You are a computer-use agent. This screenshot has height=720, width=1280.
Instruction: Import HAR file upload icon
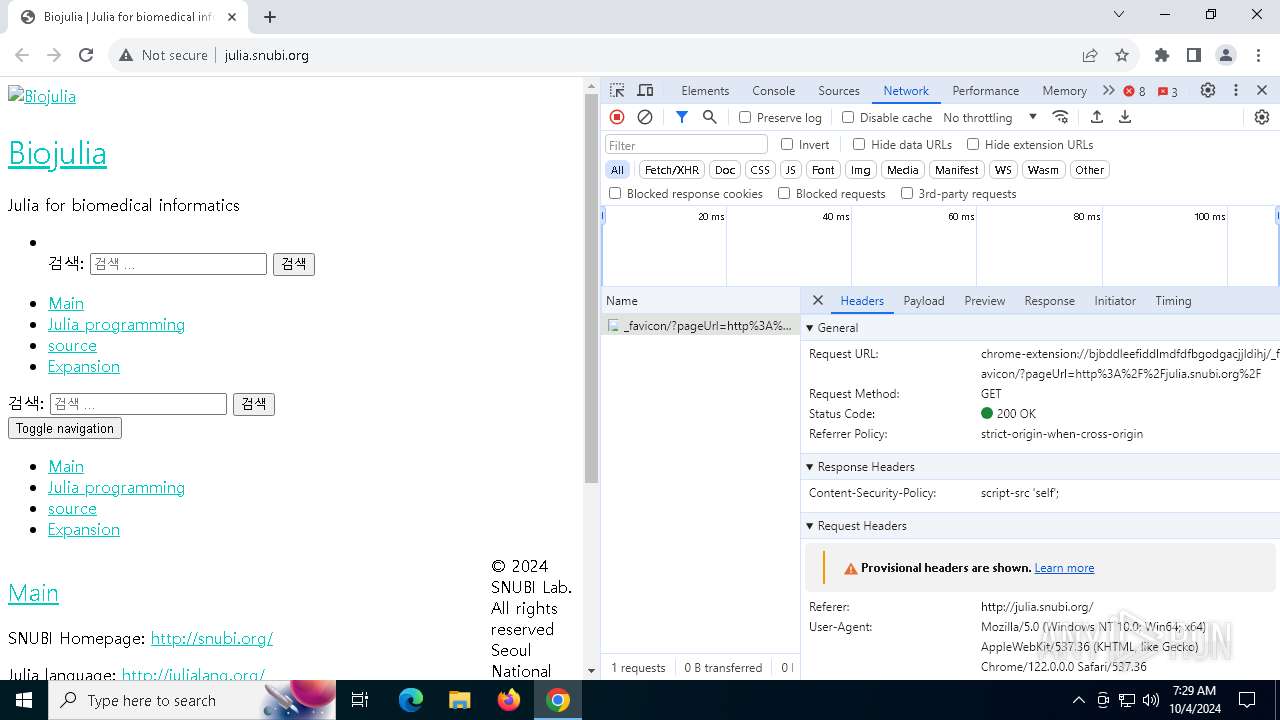tap(1097, 117)
